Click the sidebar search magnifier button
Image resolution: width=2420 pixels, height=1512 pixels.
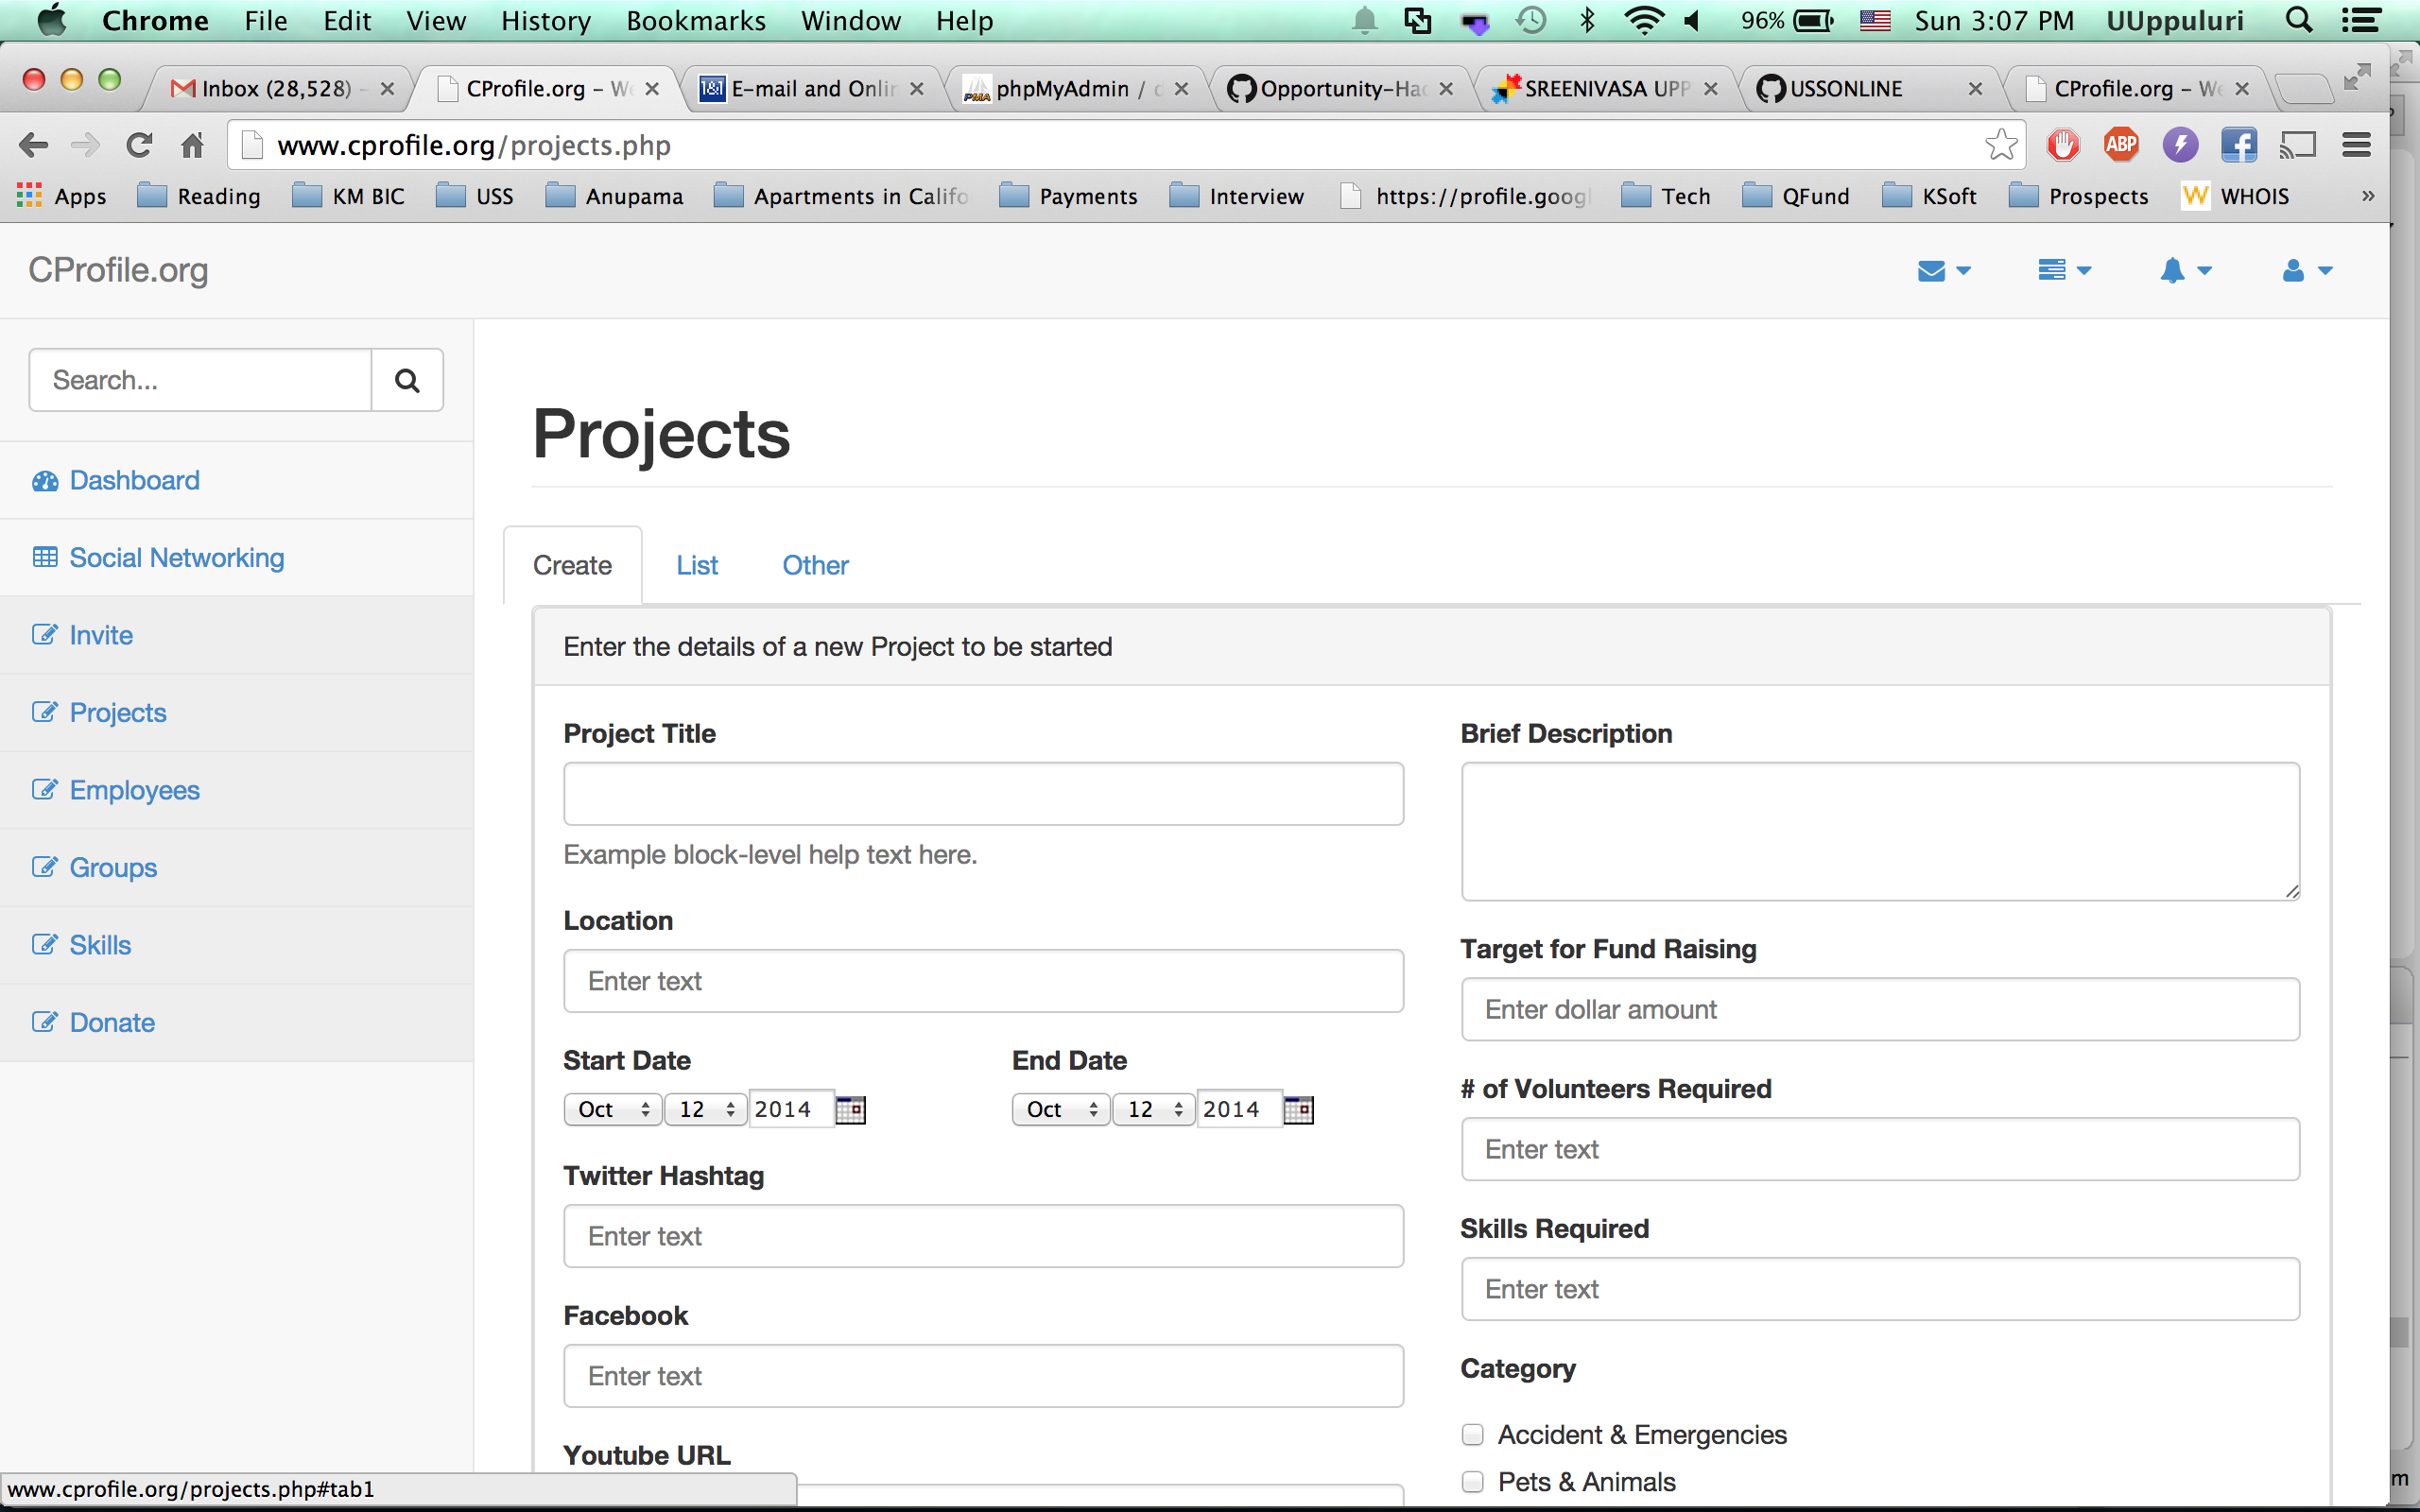[x=406, y=380]
